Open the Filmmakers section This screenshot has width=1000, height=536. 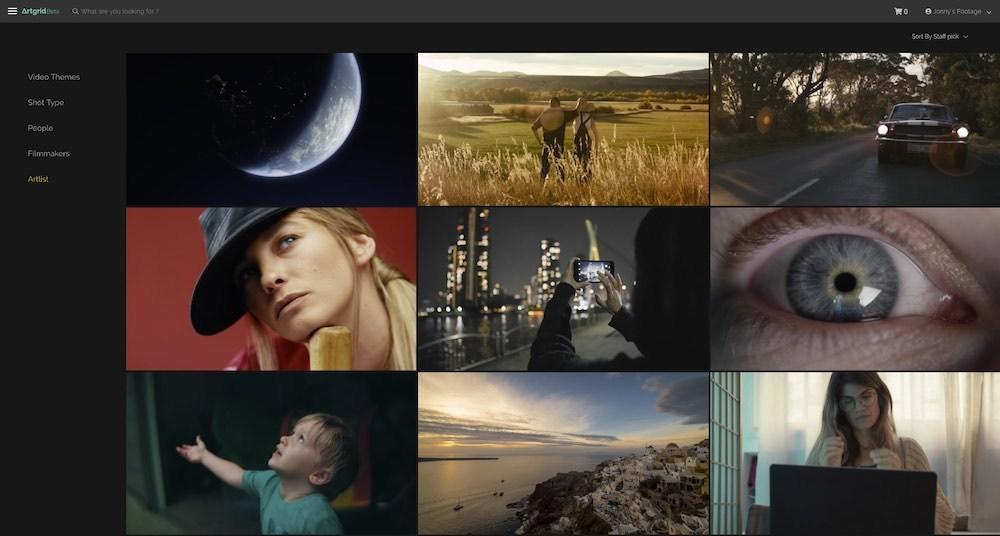48,154
